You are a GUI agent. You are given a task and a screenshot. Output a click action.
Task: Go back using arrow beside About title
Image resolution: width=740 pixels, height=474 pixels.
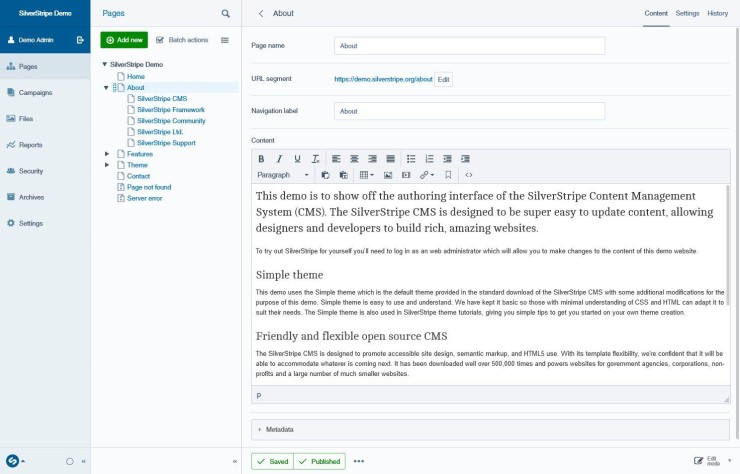click(x=261, y=14)
